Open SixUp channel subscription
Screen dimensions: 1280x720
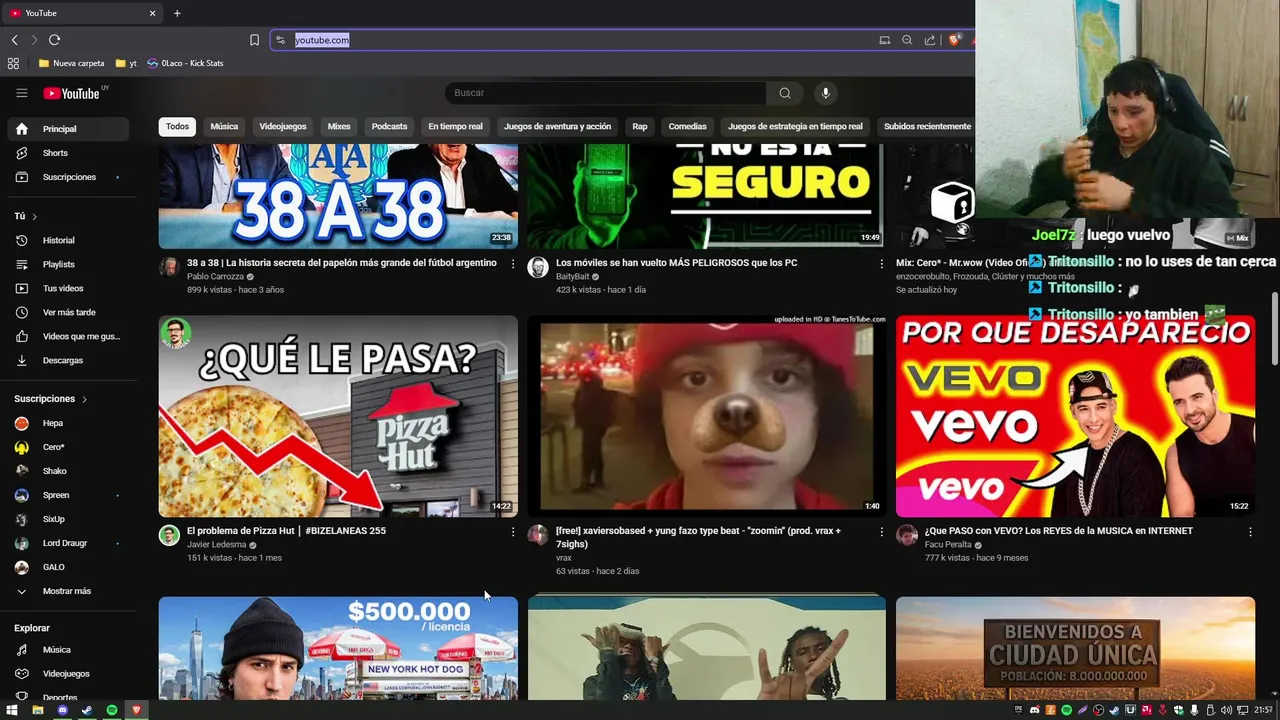[68, 519]
